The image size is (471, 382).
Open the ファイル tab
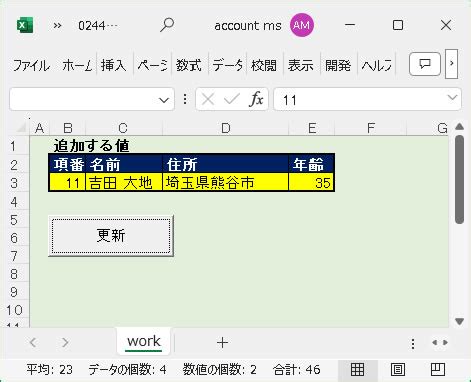click(x=31, y=65)
